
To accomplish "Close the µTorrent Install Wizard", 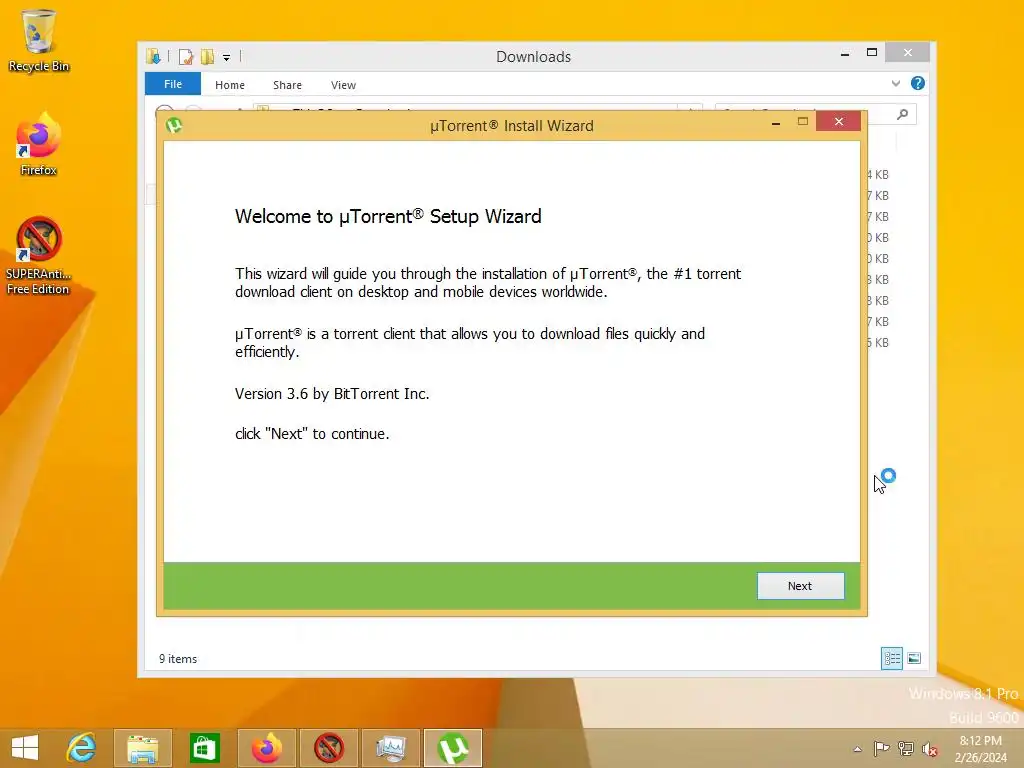I will 839,121.
